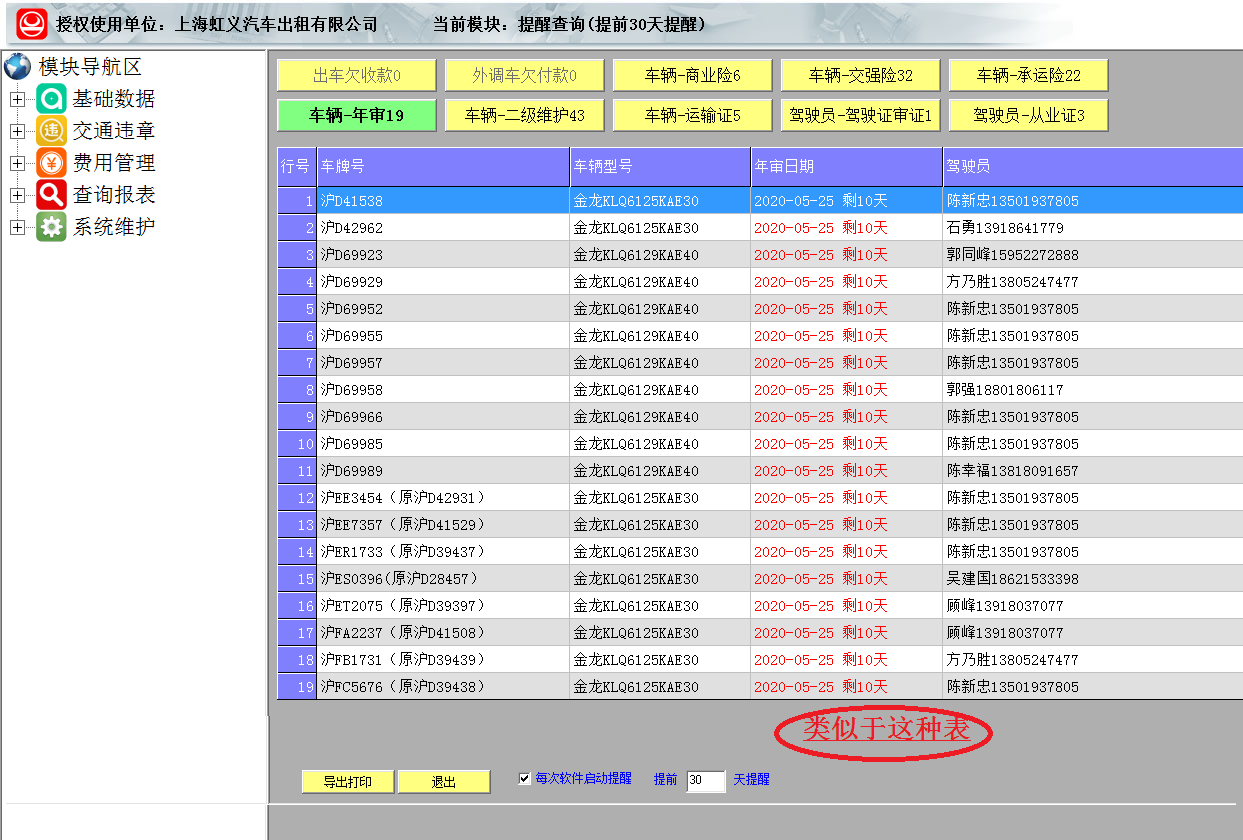Image resolution: width=1243 pixels, height=840 pixels.
Task: Select the row 沪ES0396(原沪D28457）
Action: coord(760,579)
